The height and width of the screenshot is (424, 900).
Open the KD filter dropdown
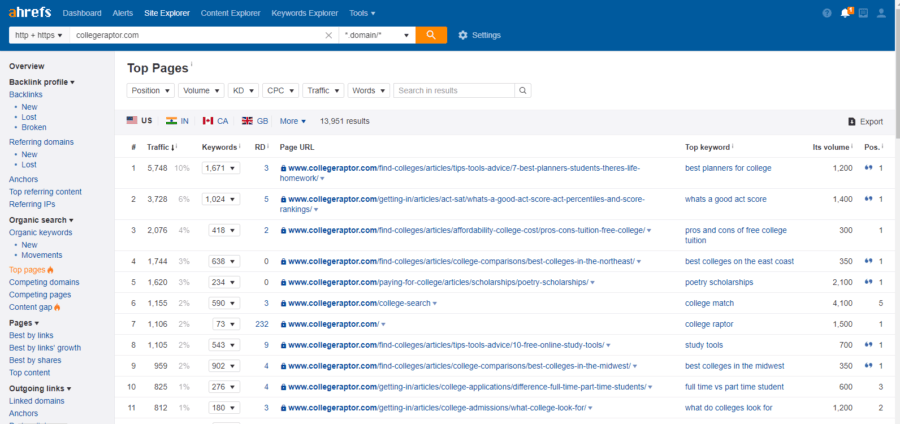243,91
